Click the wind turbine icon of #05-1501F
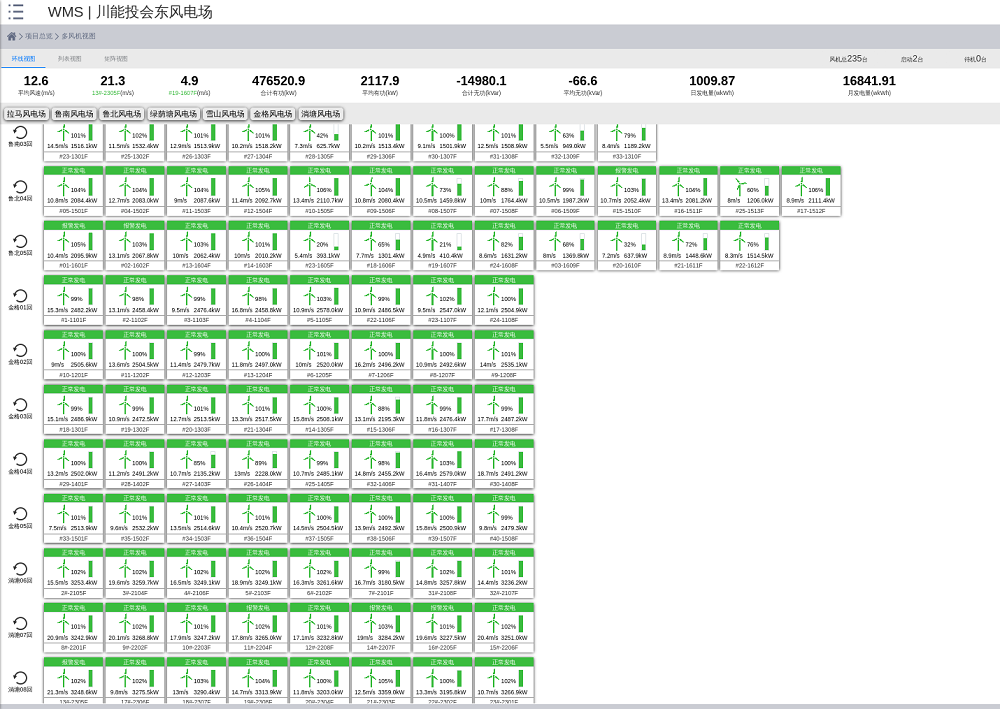Screen dimensions: 1000x709 (64, 188)
